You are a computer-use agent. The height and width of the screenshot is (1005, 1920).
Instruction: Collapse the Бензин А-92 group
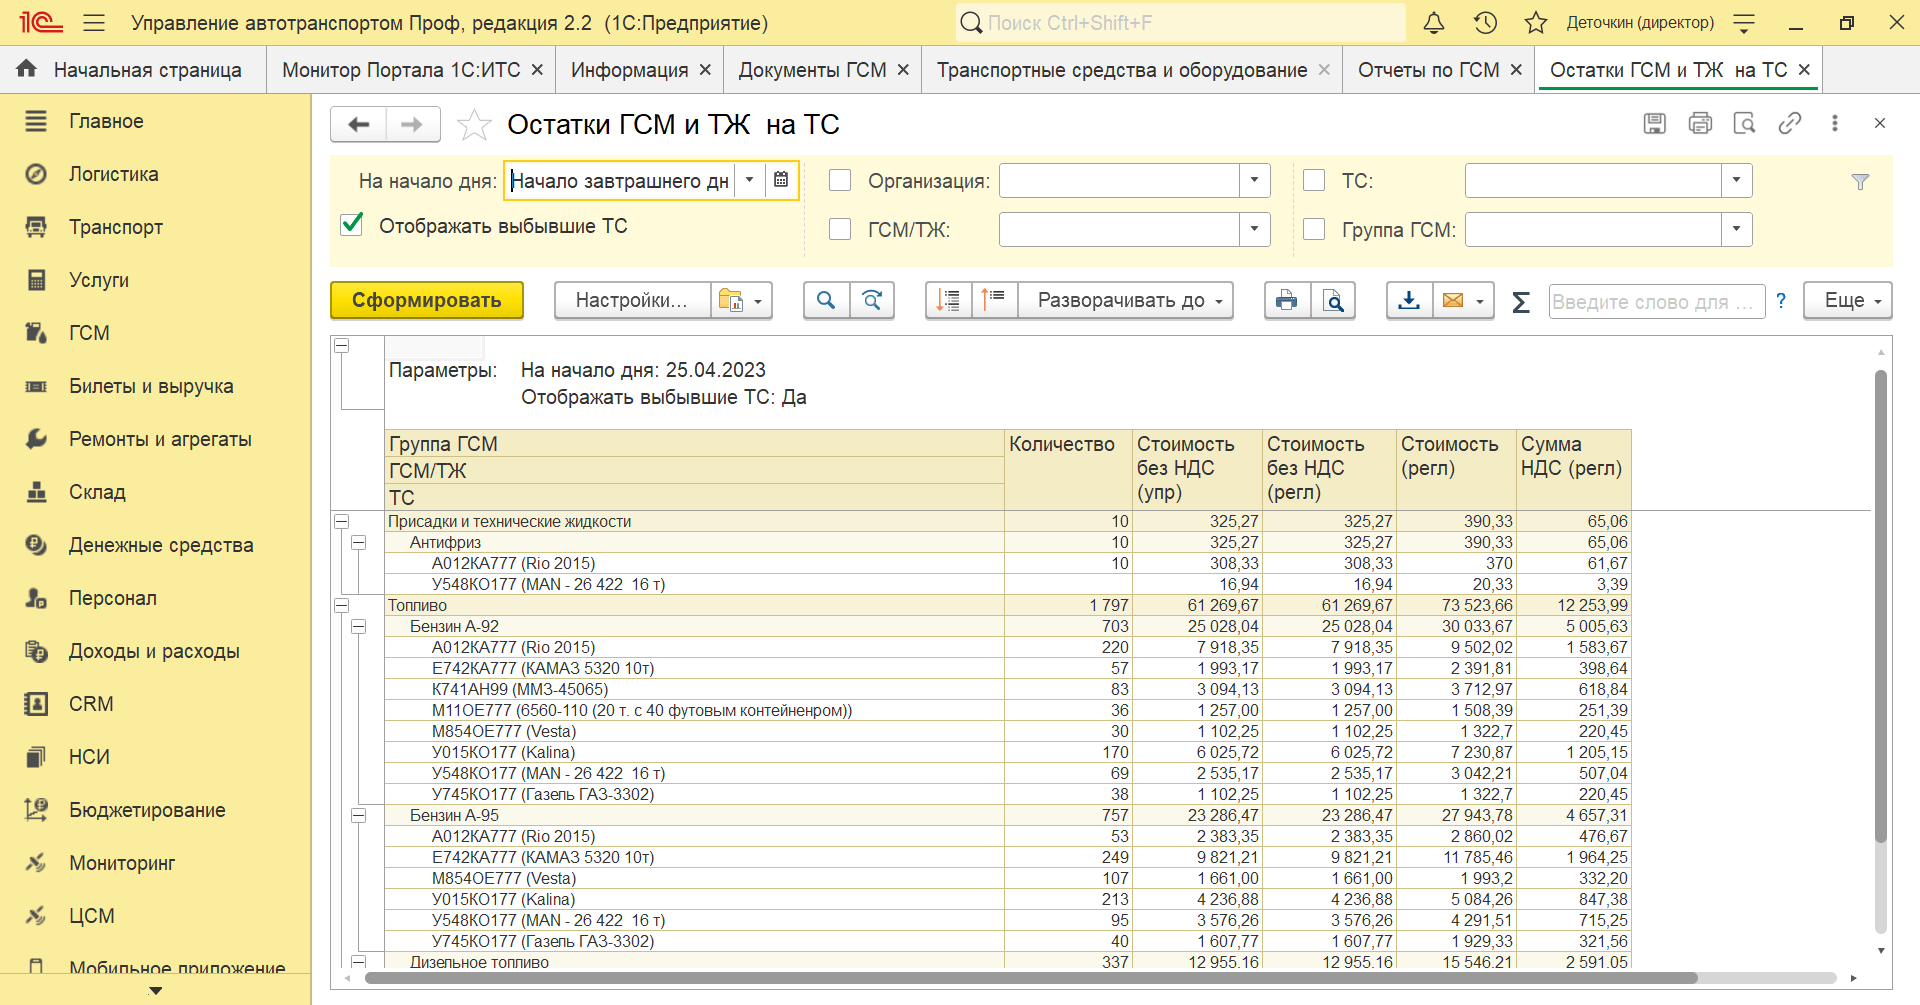click(x=358, y=627)
